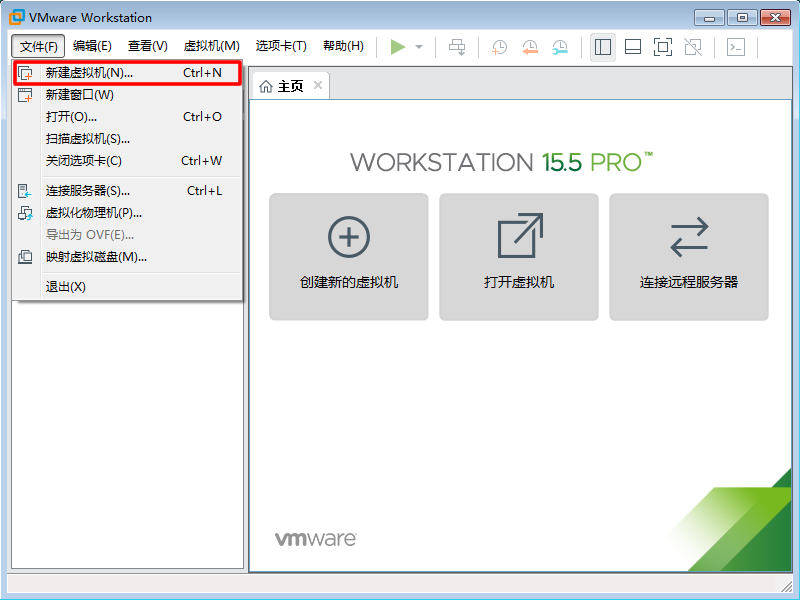Choose 打开(O)... menu entry
The image size is (800, 600).
71,117
